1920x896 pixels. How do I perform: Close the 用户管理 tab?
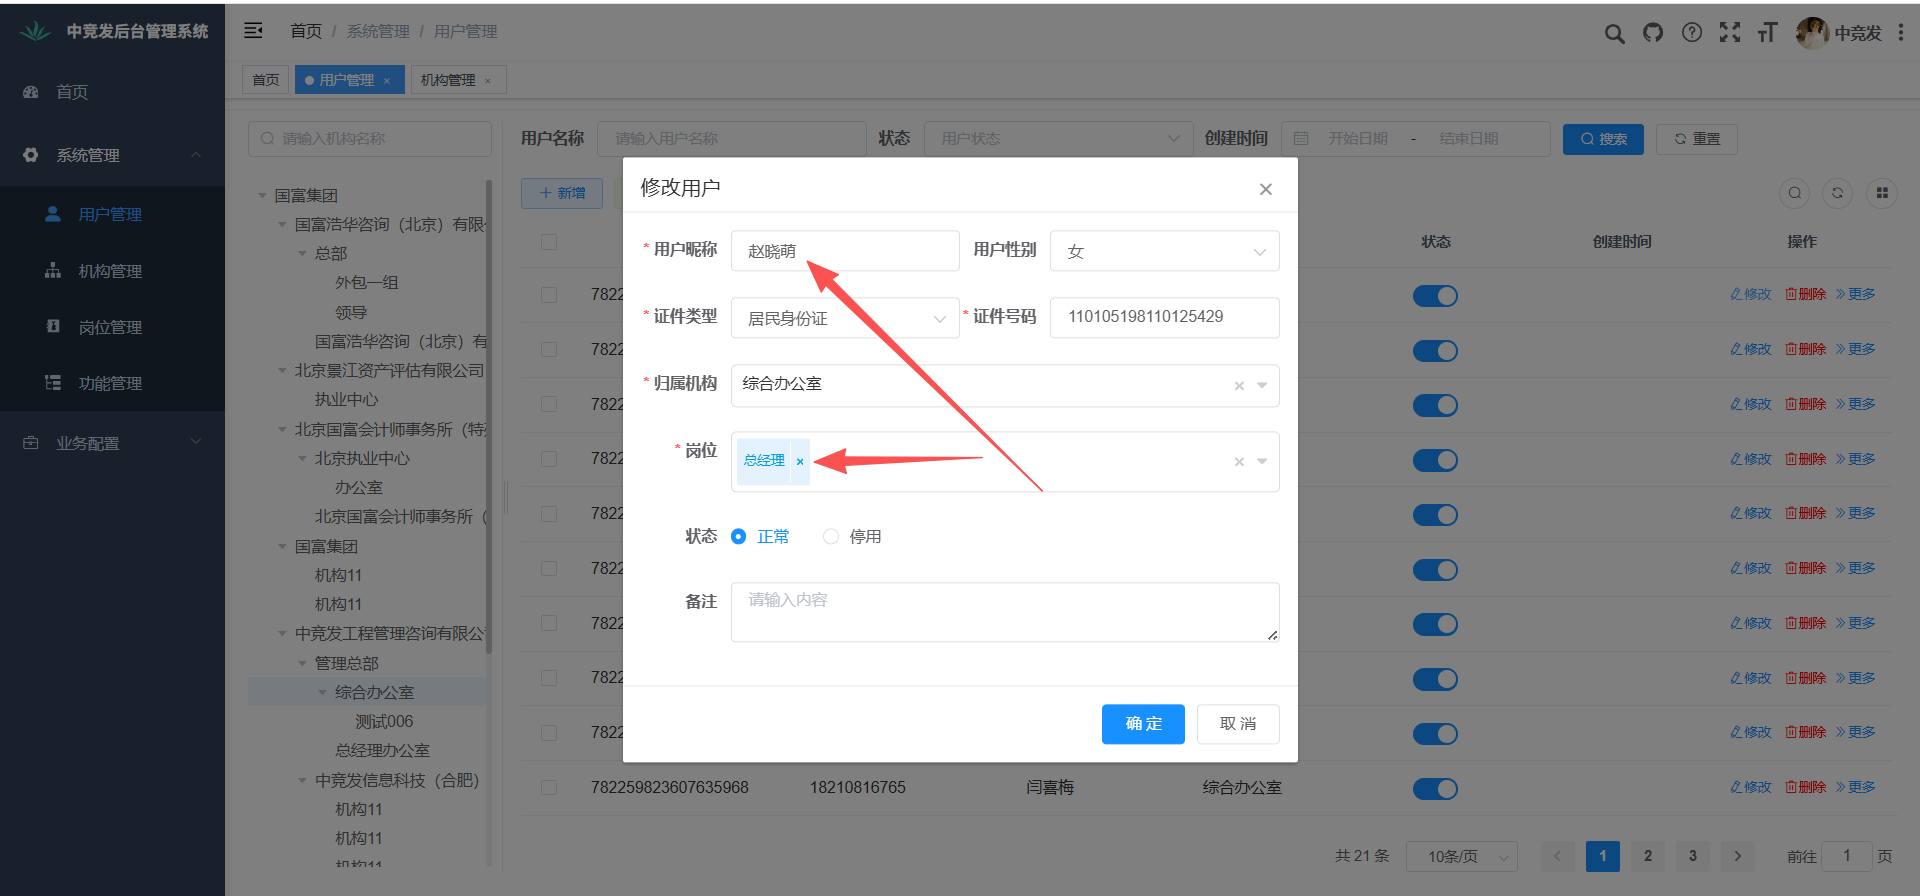point(387,81)
